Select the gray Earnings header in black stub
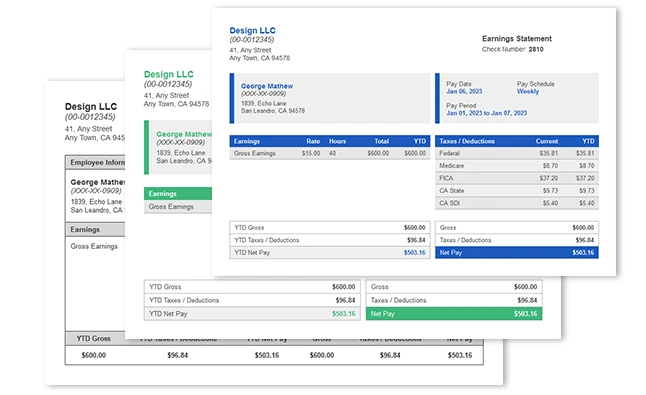 pyautogui.click(x=95, y=229)
